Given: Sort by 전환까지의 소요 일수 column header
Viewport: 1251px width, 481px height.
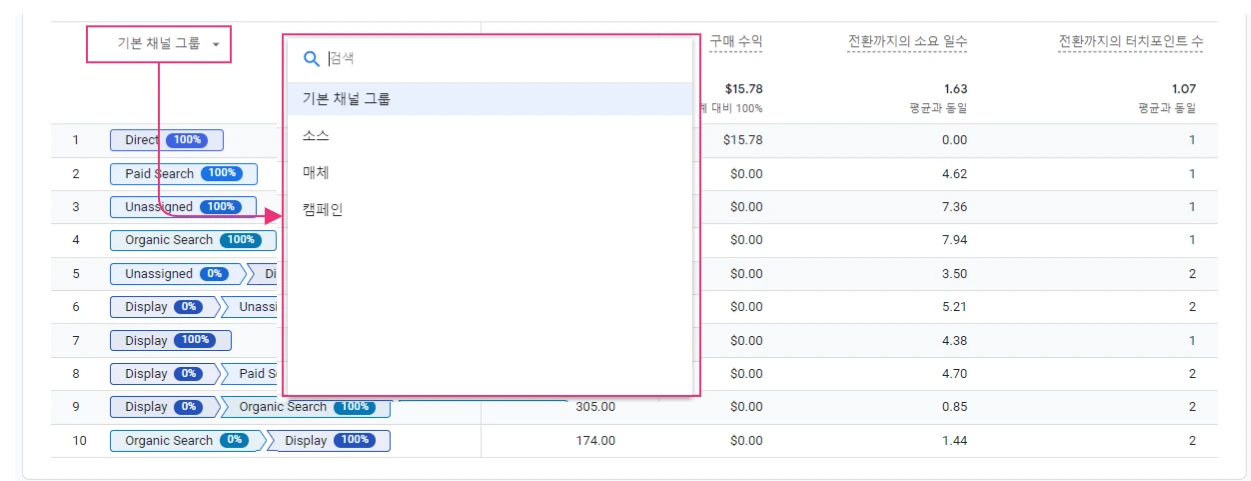Looking at the screenshot, I should point(907,42).
